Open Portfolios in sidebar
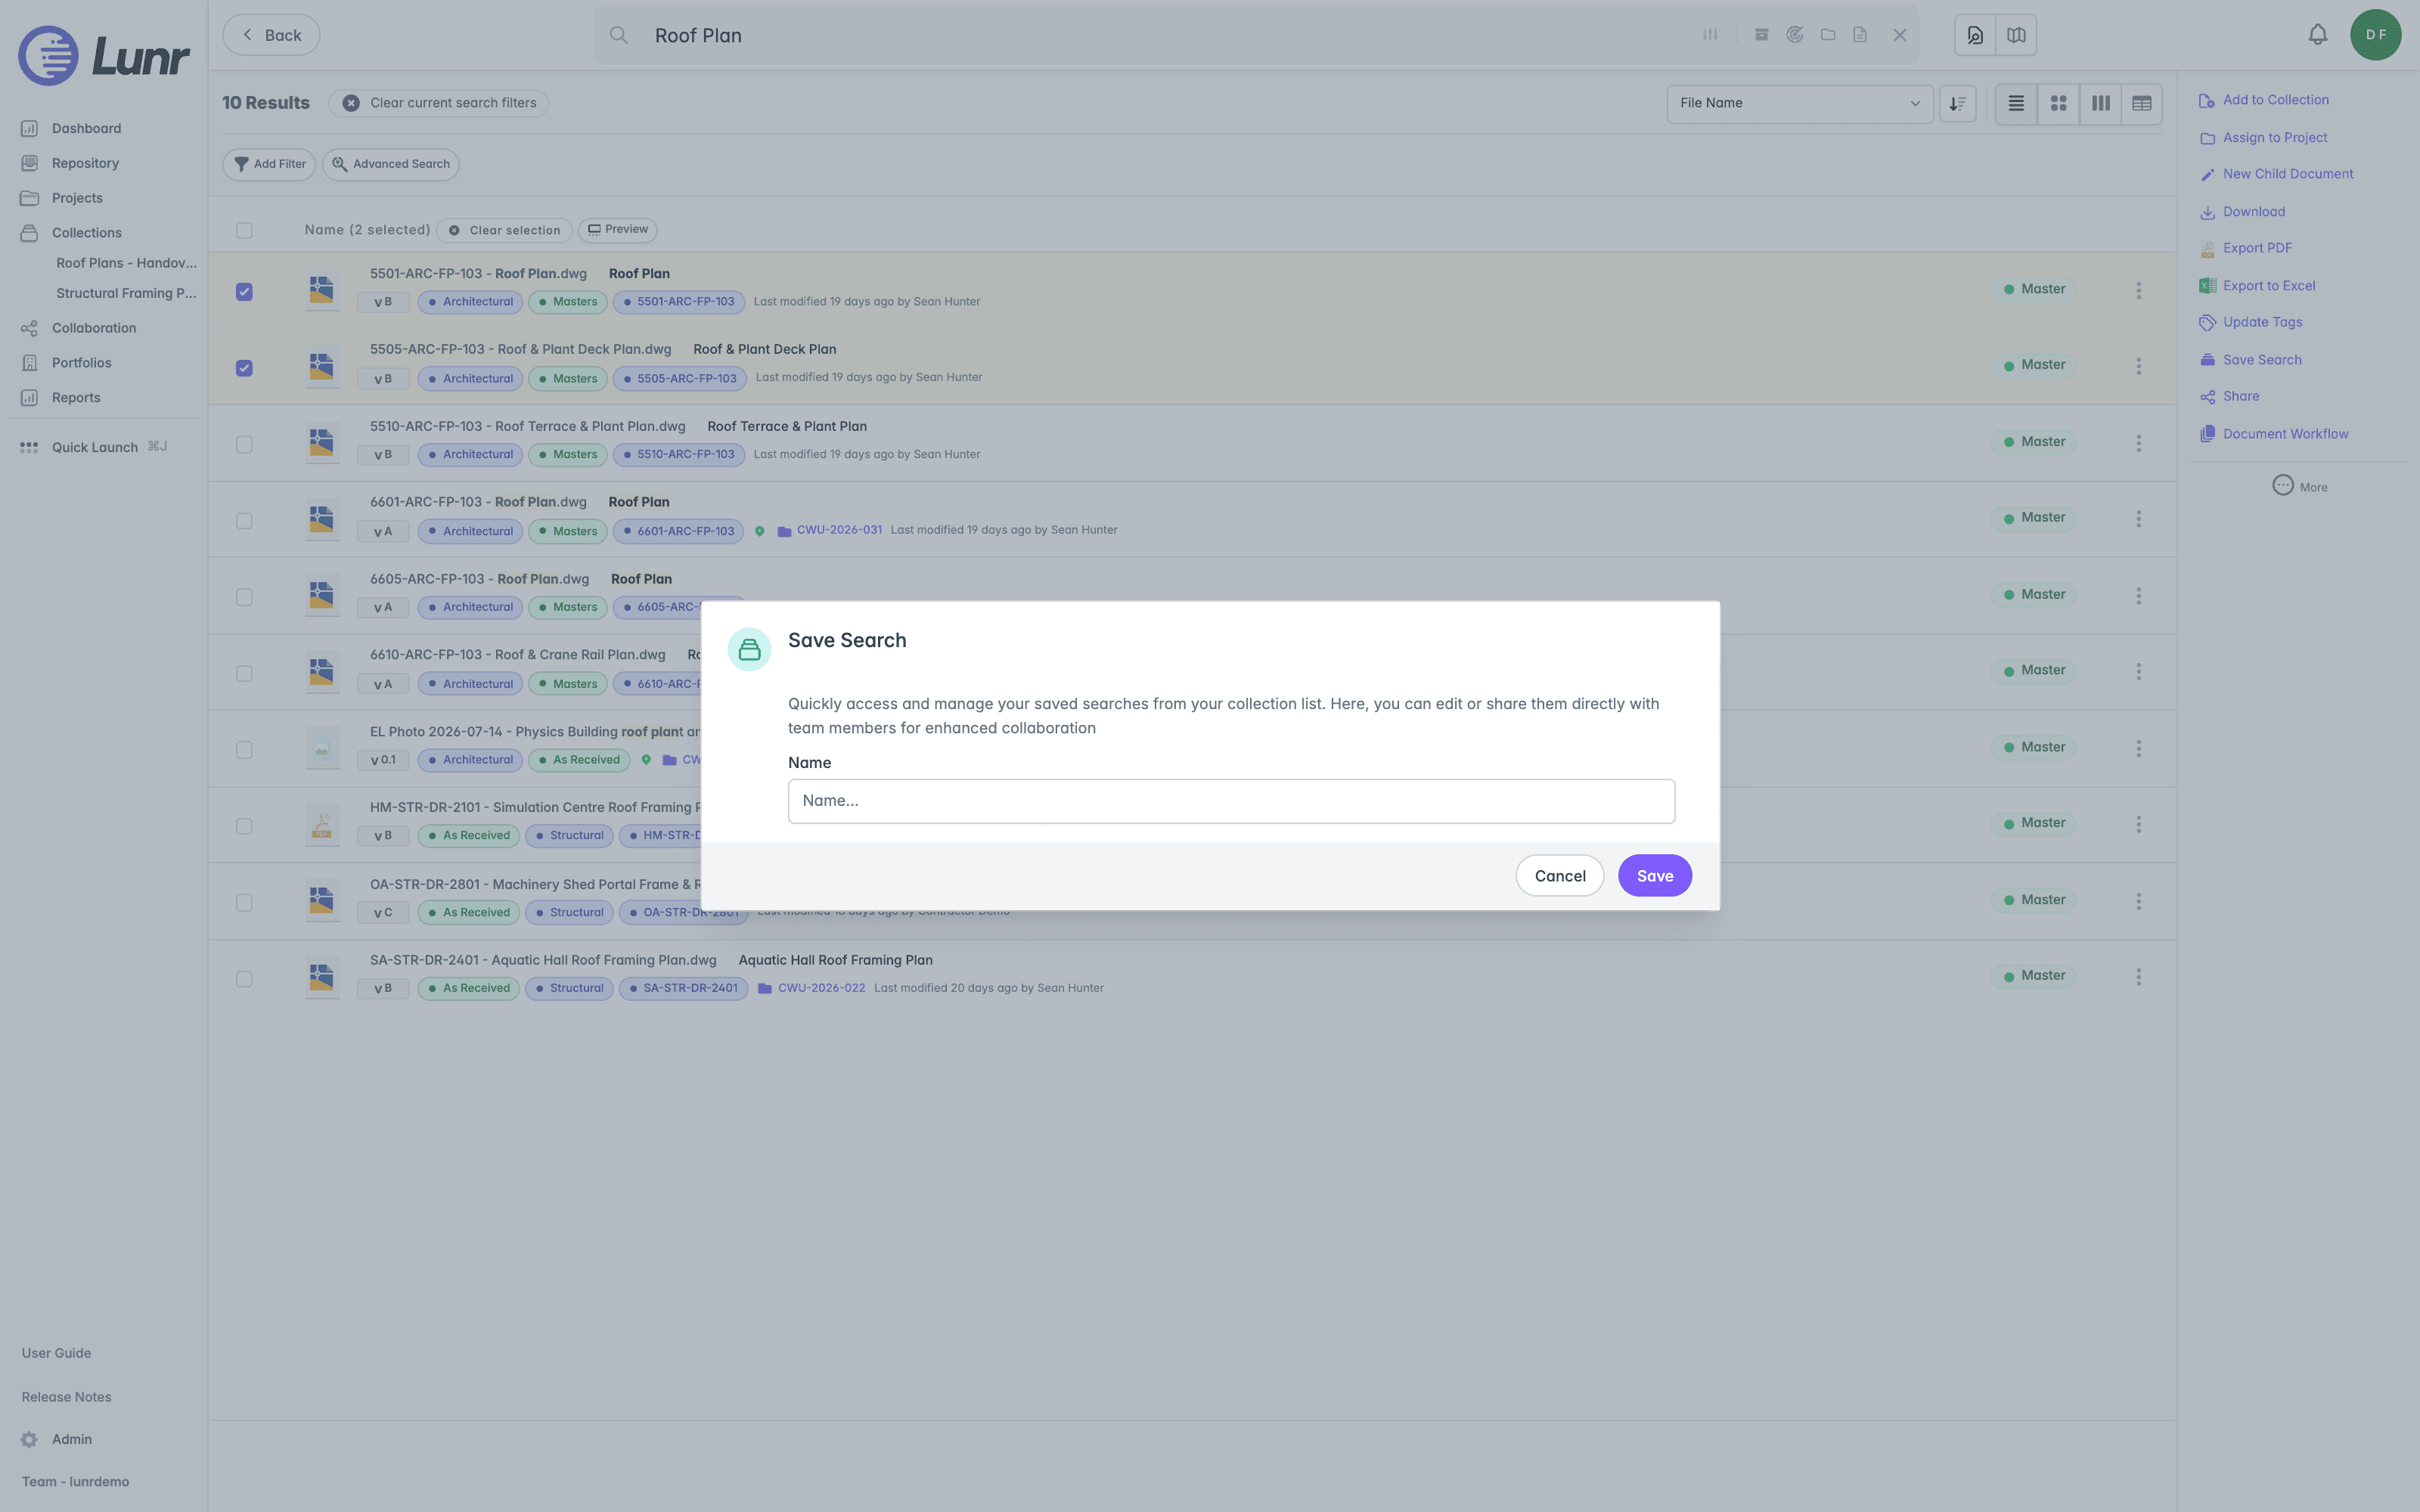 tap(81, 363)
